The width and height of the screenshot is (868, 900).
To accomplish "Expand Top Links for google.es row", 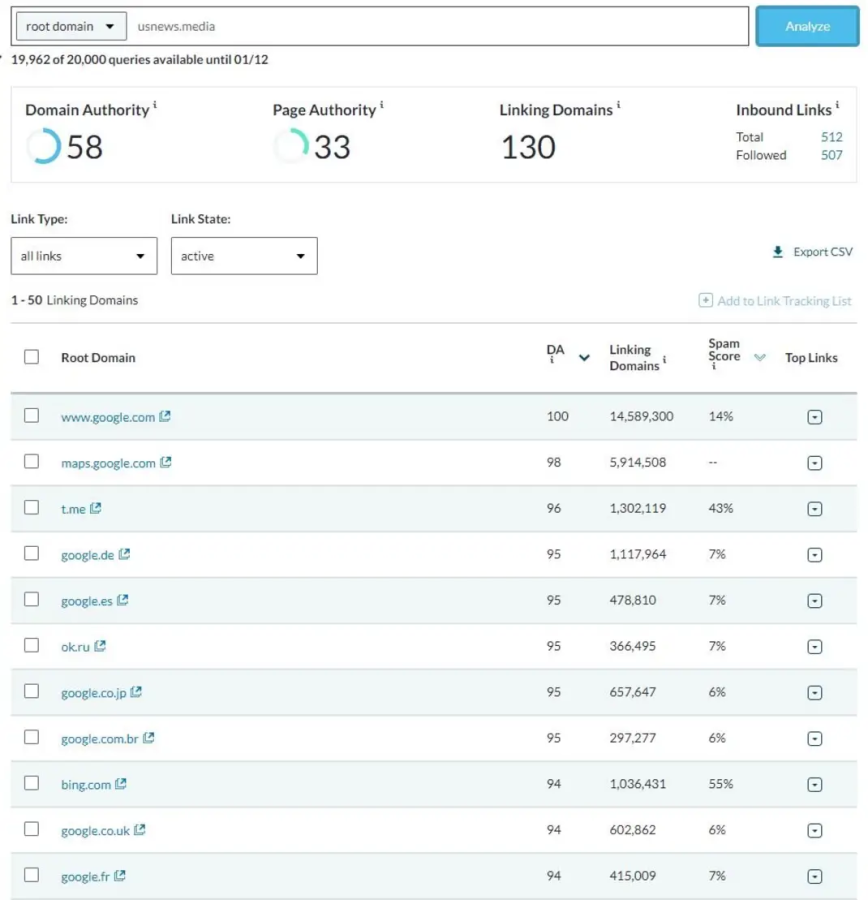I will click(815, 601).
